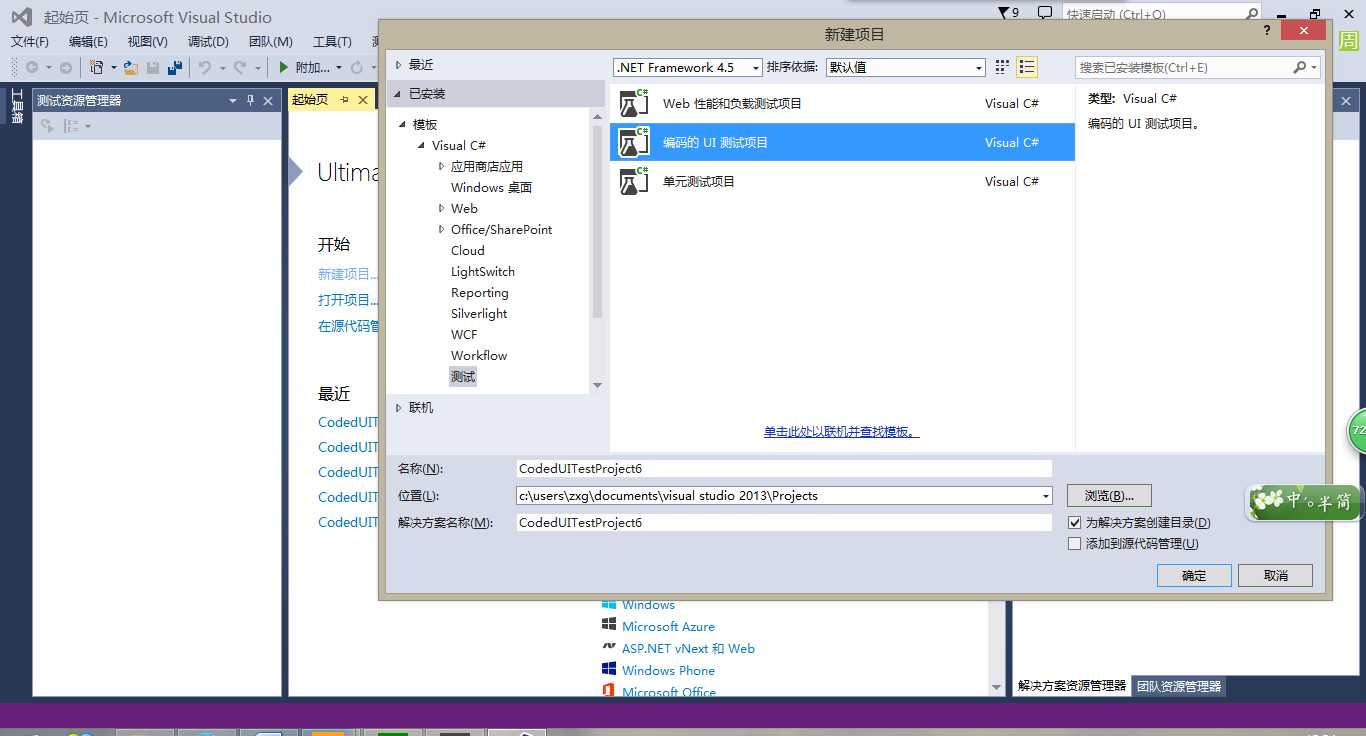The image size is (1366, 736).
Task: Click the refresh icon beside 附加
Action: [x=357, y=68]
